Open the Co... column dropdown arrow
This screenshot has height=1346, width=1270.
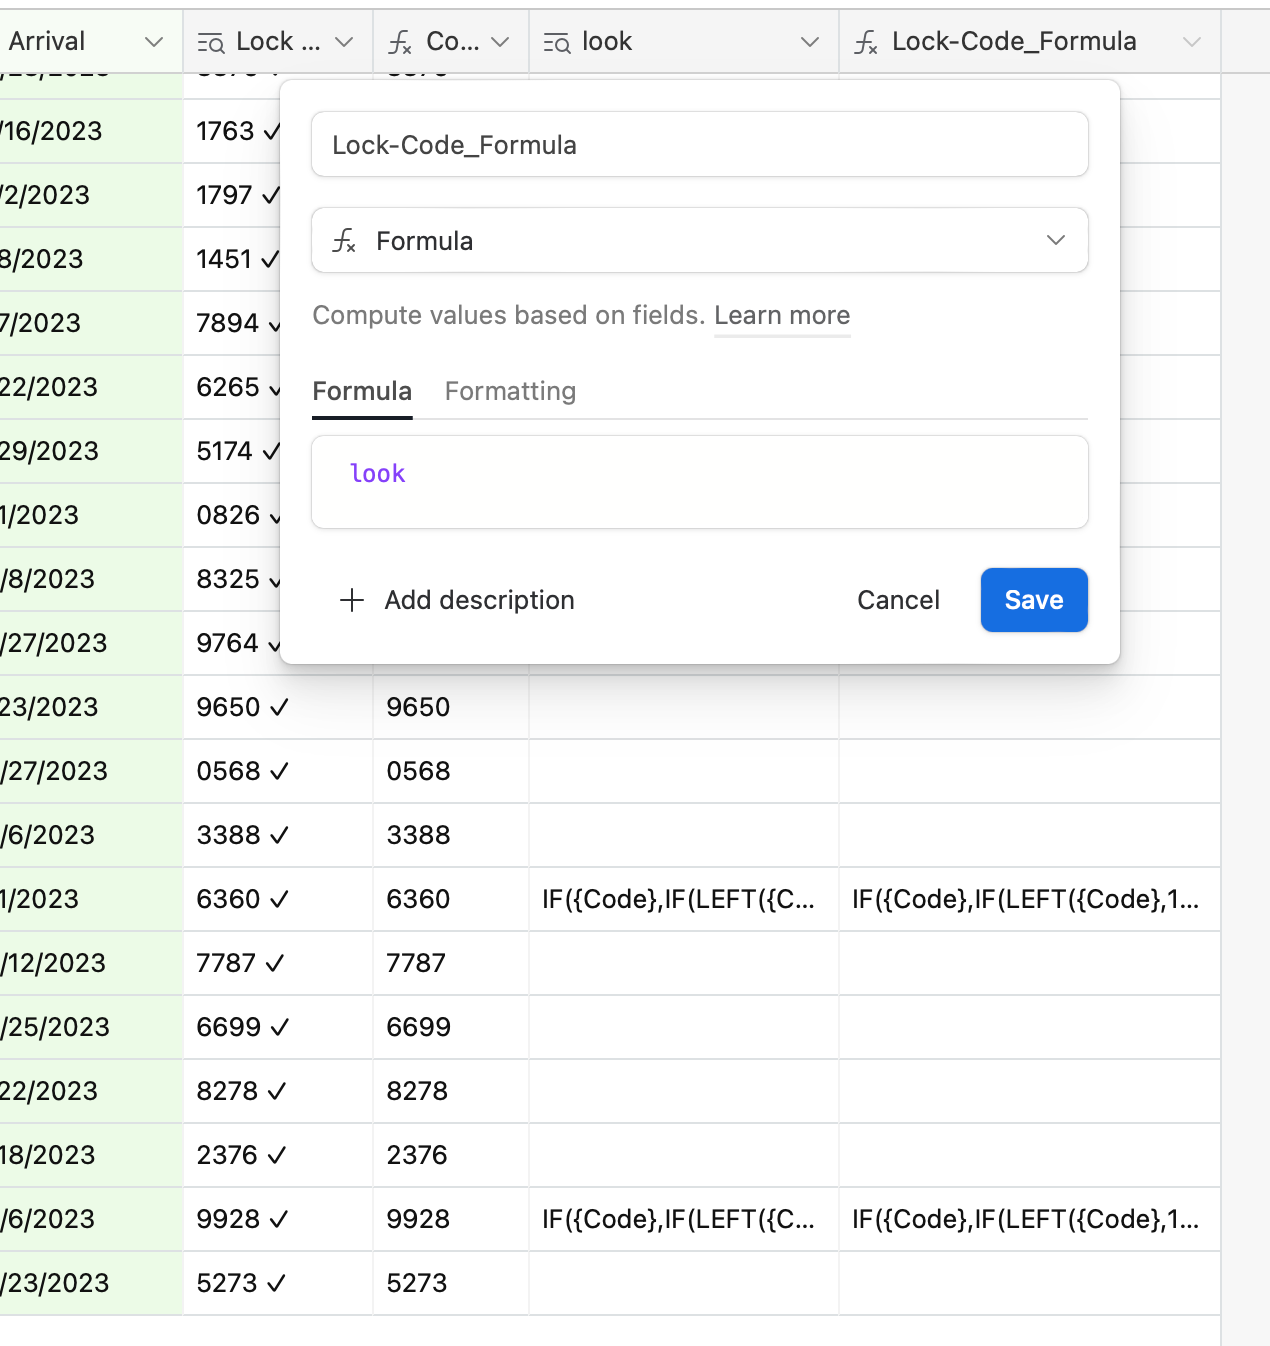(500, 42)
